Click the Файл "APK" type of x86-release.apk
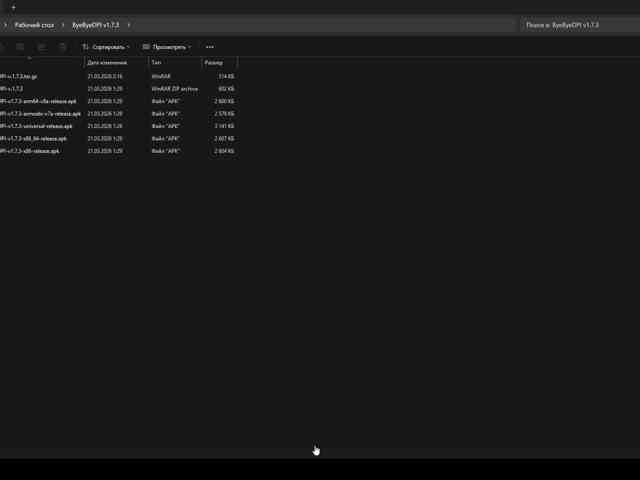Viewport: 640px width, 480px height. tap(166, 151)
